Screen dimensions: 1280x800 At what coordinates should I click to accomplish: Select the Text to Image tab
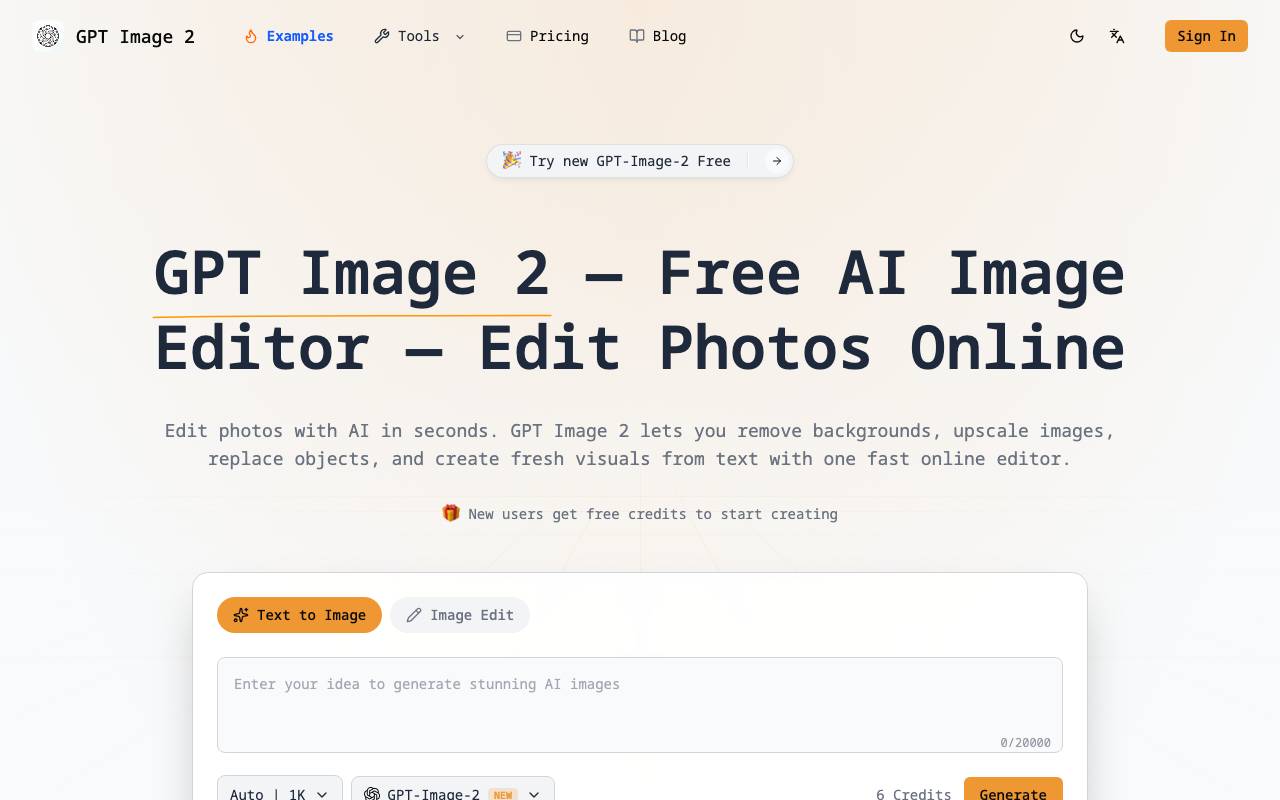point(299,615)
